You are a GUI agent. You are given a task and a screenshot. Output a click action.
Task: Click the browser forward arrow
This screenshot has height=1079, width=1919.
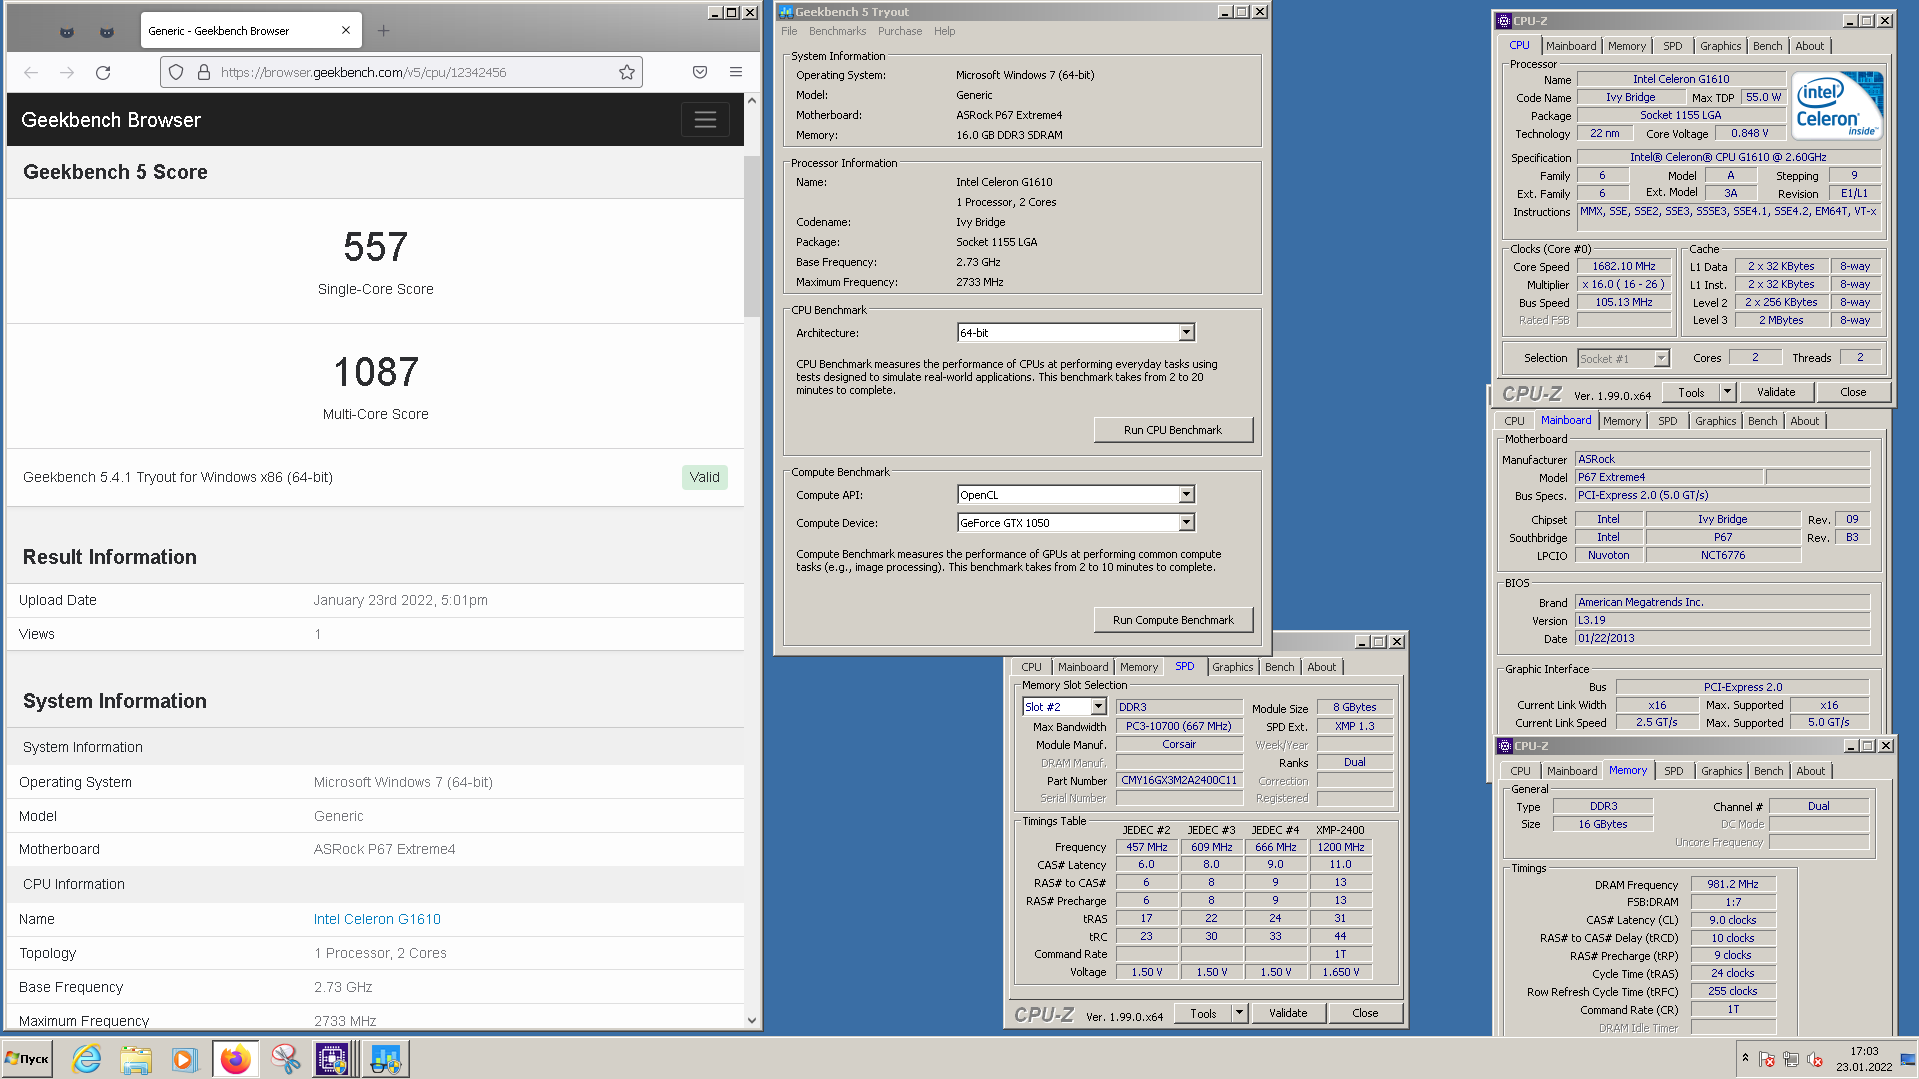pos(67,72)
